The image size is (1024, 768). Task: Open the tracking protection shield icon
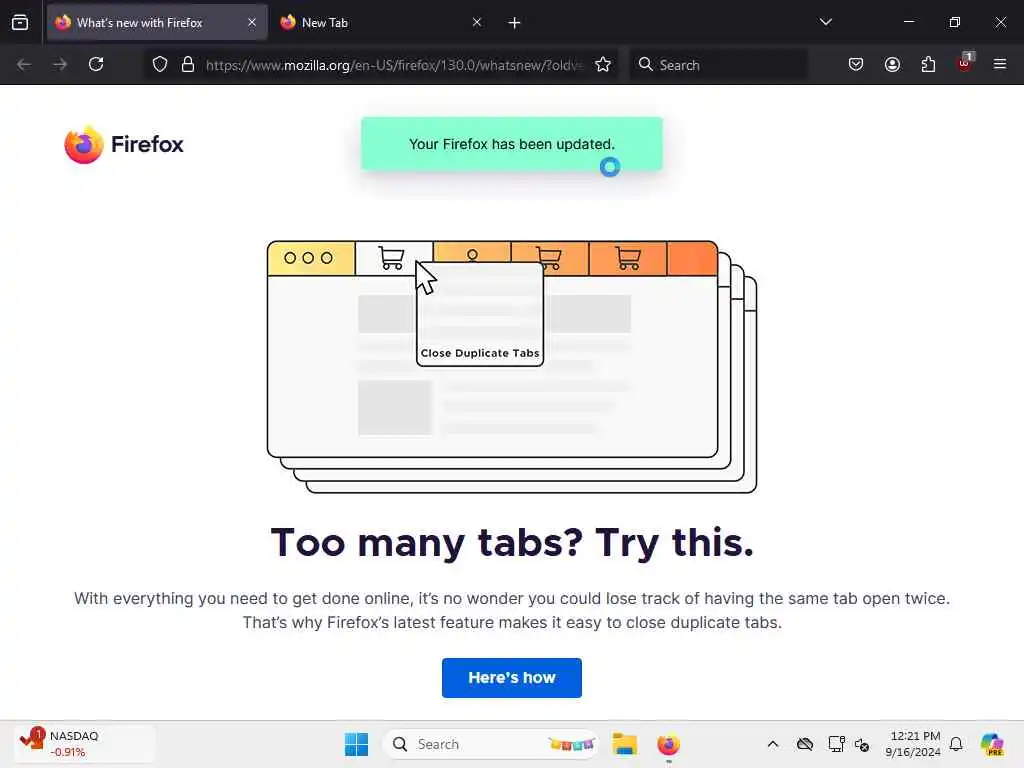(x=160, y=64)
